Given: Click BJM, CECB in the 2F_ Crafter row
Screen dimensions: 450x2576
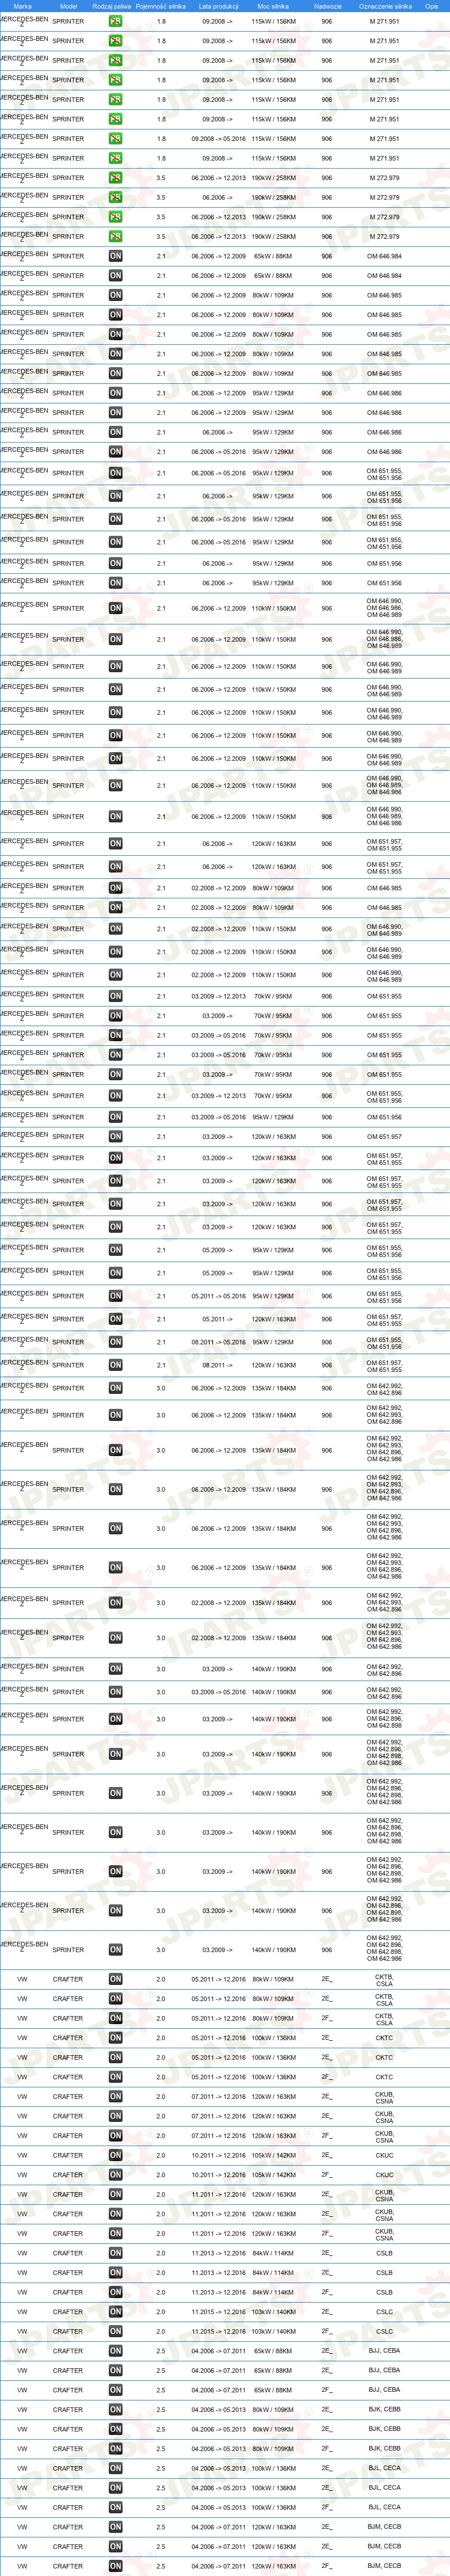Looking at the screenshot, I should 384,2565.
